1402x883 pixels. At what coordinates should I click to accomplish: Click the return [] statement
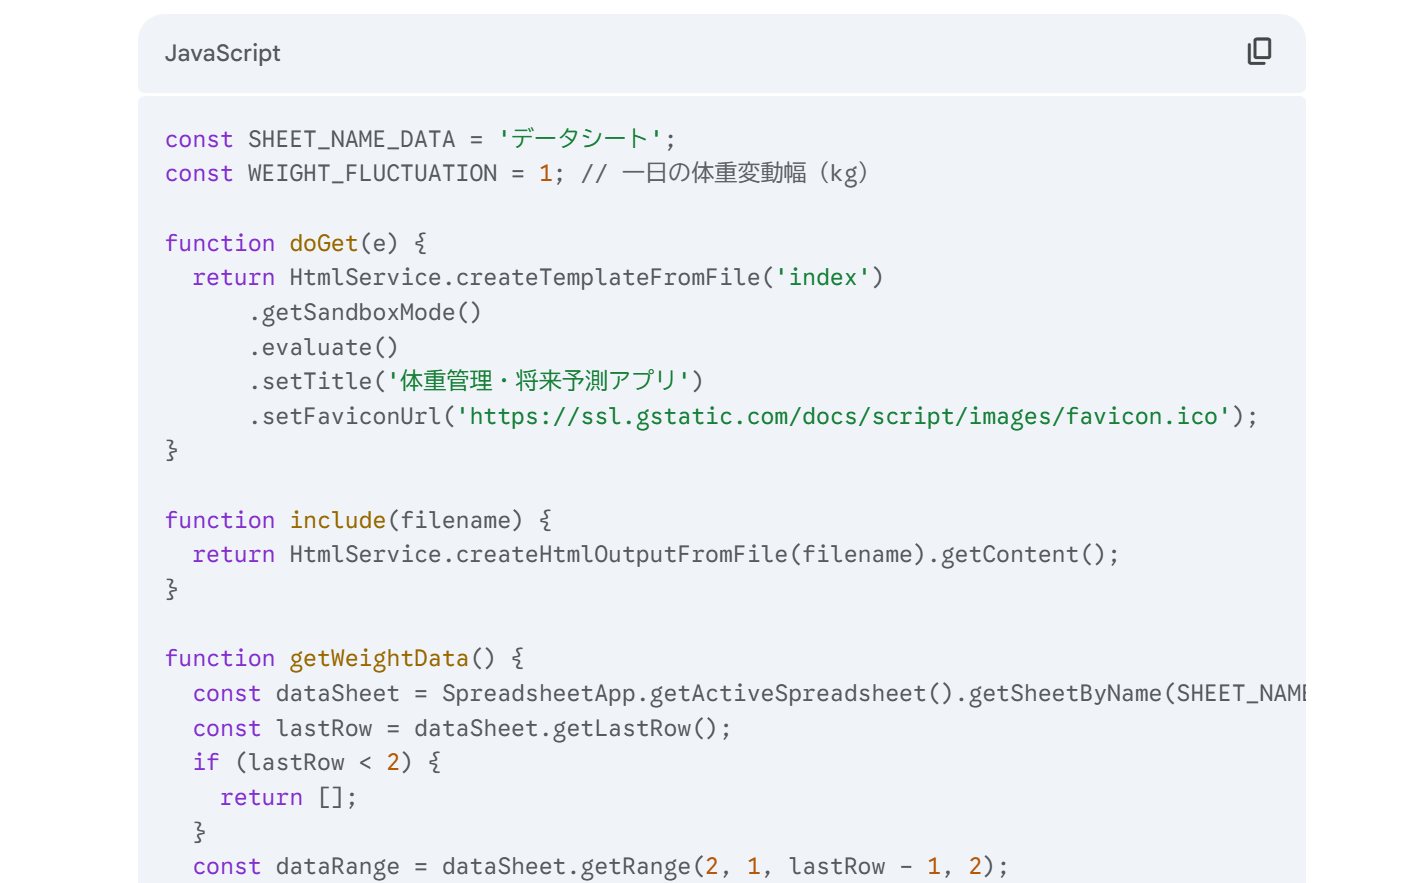288,798
